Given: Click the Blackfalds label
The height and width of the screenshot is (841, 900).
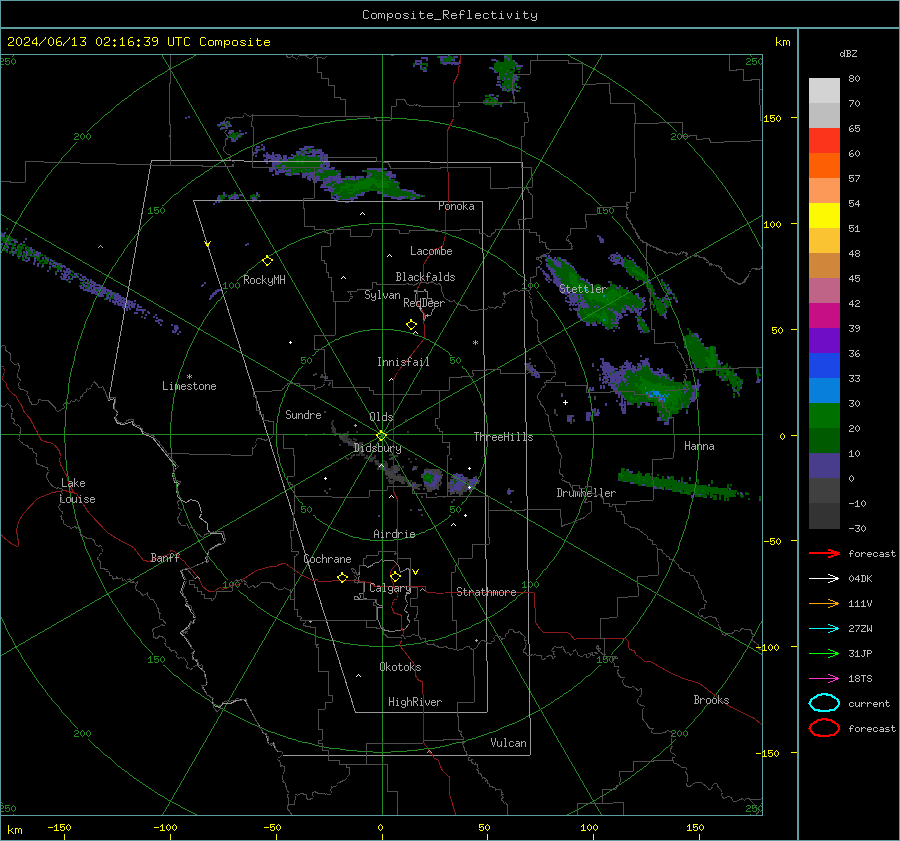Looking at the screenshot, I should tap(425, 277).
